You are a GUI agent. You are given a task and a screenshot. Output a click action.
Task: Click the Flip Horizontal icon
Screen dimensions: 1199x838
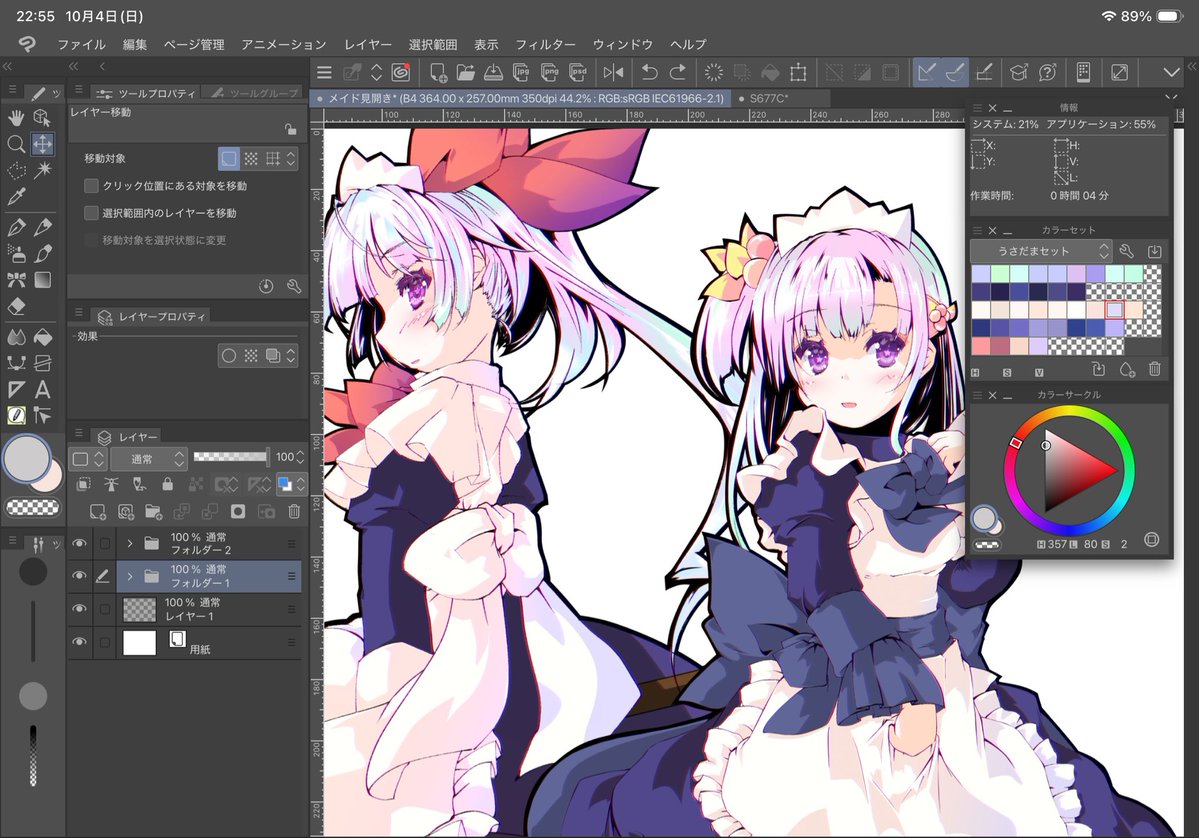pyautogui.click(x=613, y=73)
